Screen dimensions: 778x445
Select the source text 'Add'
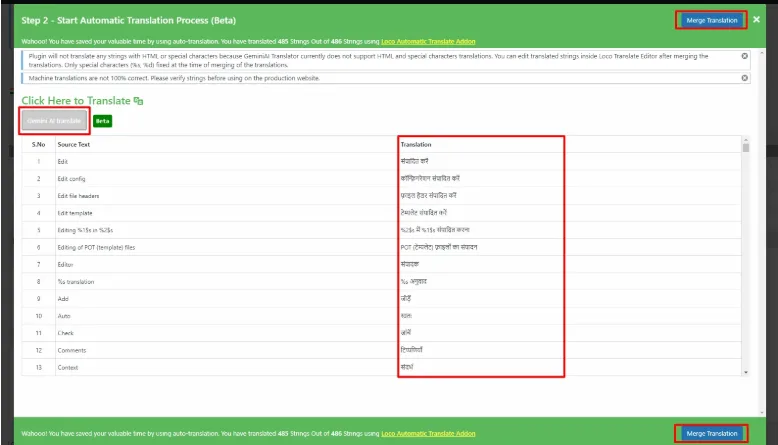[x=63, y=299]
